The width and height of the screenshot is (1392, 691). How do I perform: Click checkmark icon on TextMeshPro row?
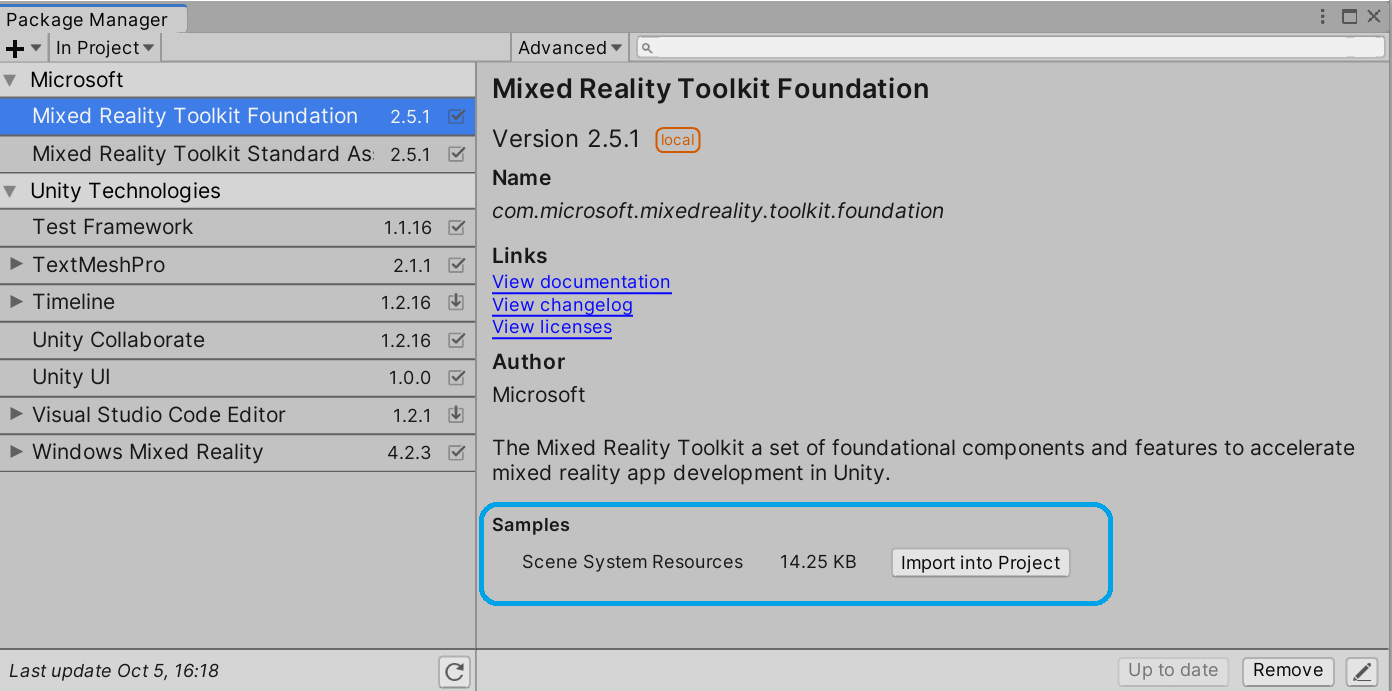click(x=457, y=265)
